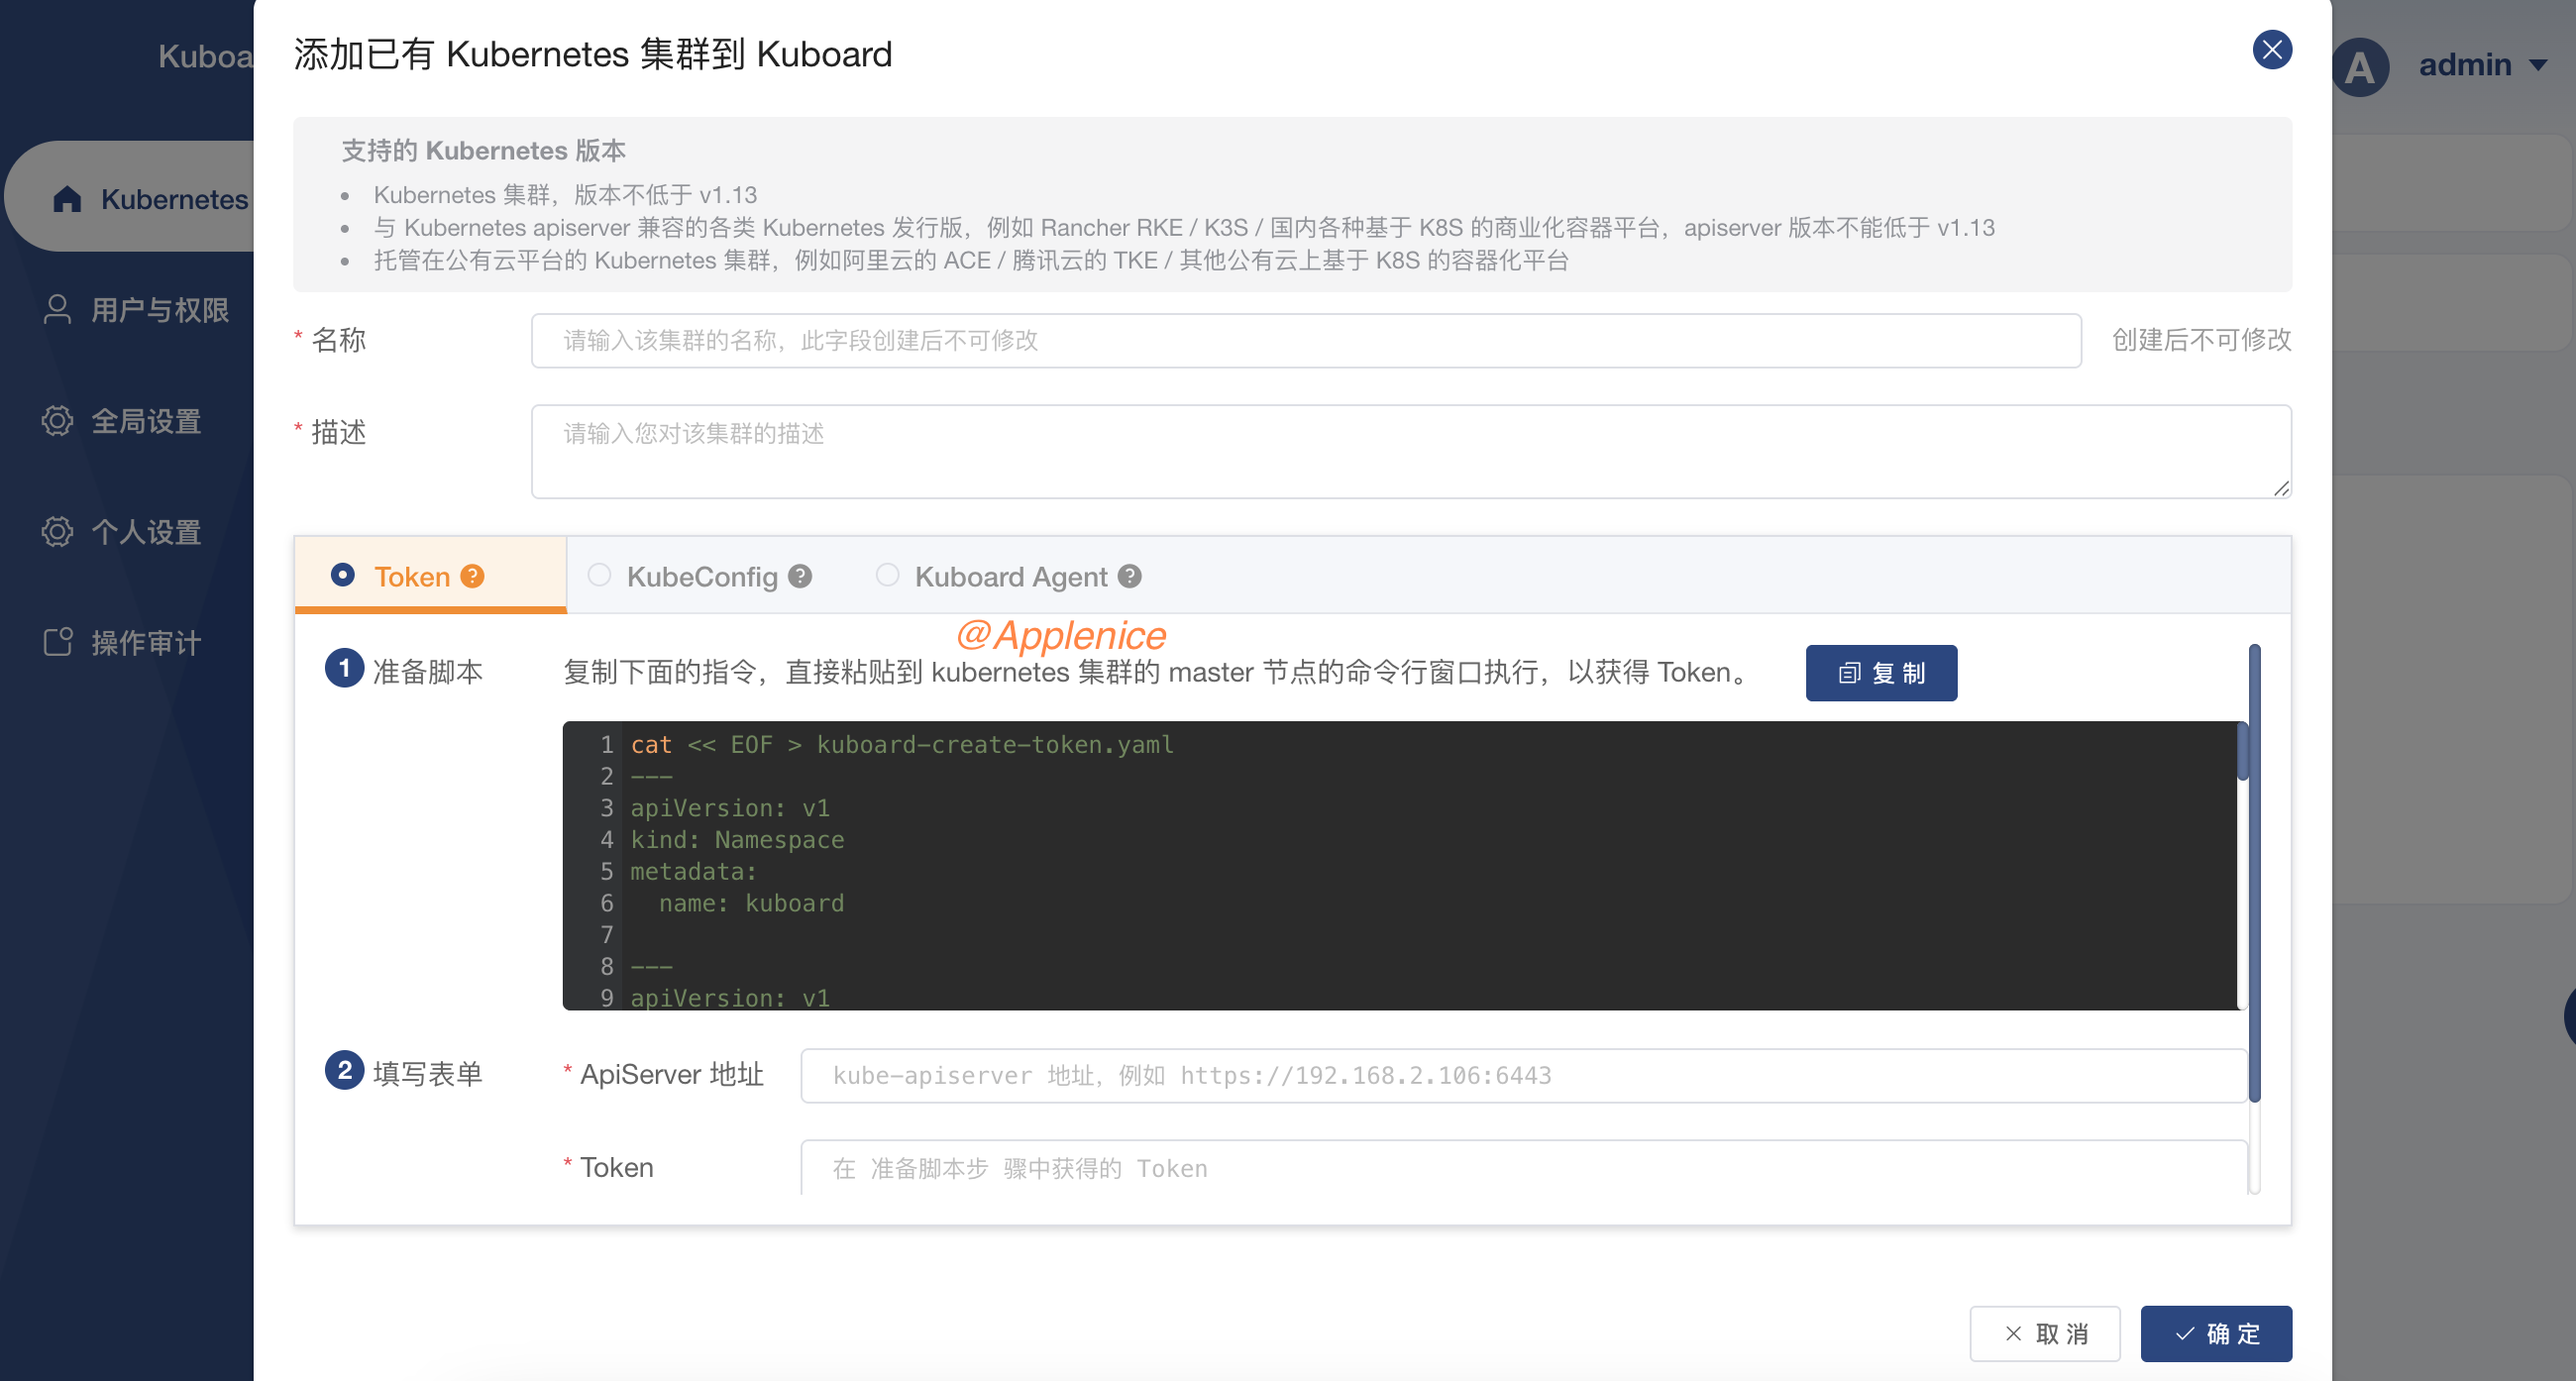Select the KubeConfig radio button
2576x1381 pixels.
coord(599,575)
